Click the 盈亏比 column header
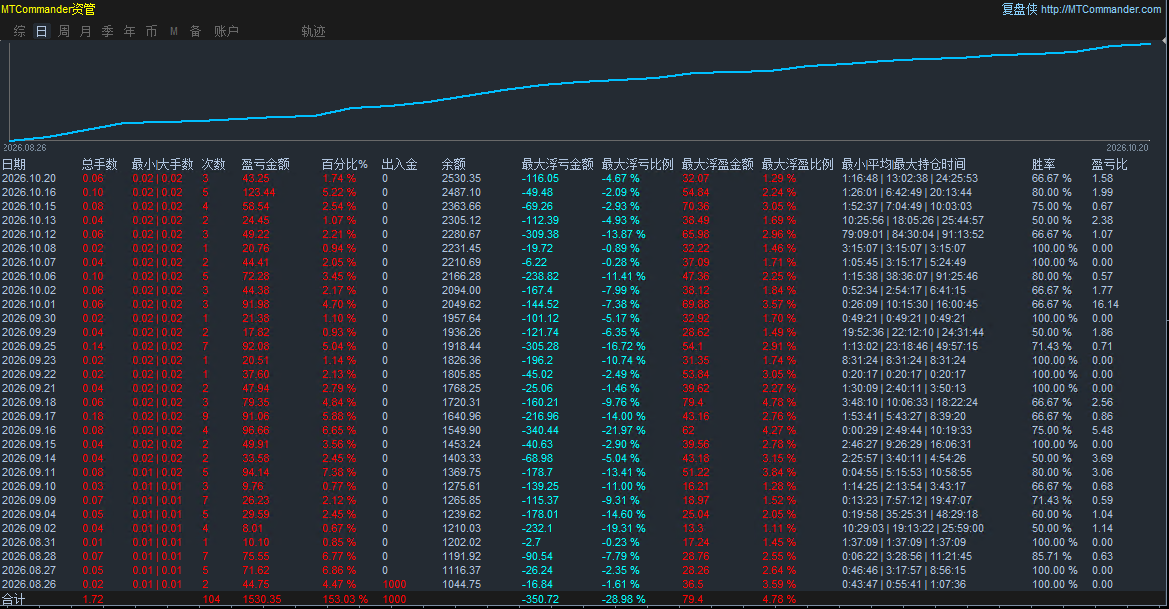Image resolution: width=1169 pixels, height=609 pixels. pyautogui.click(x=1109, y=164)
